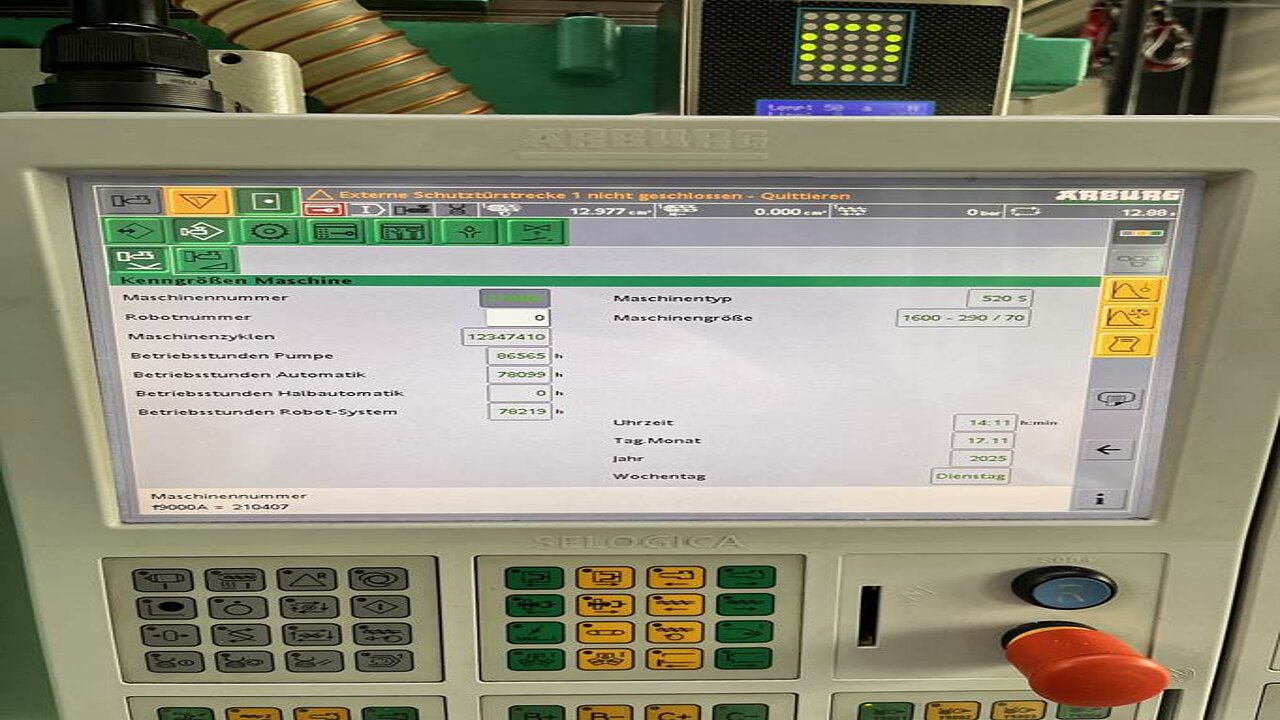Select the gray machine icon at top-left
The image size is (1280, 720).
(129, 201)
